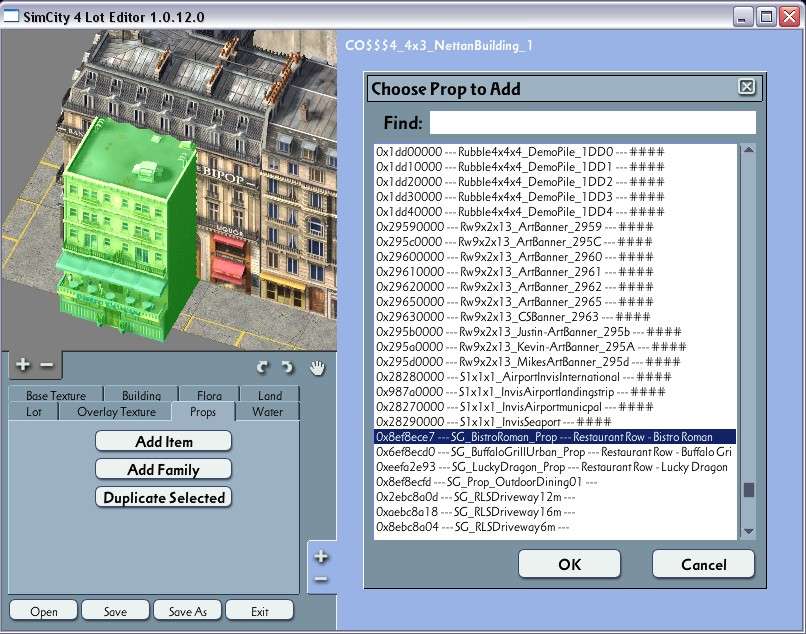Select Rubble4x4x4_DemoPile_1DD2 row
806x634 pixels.
coord(555,182)
